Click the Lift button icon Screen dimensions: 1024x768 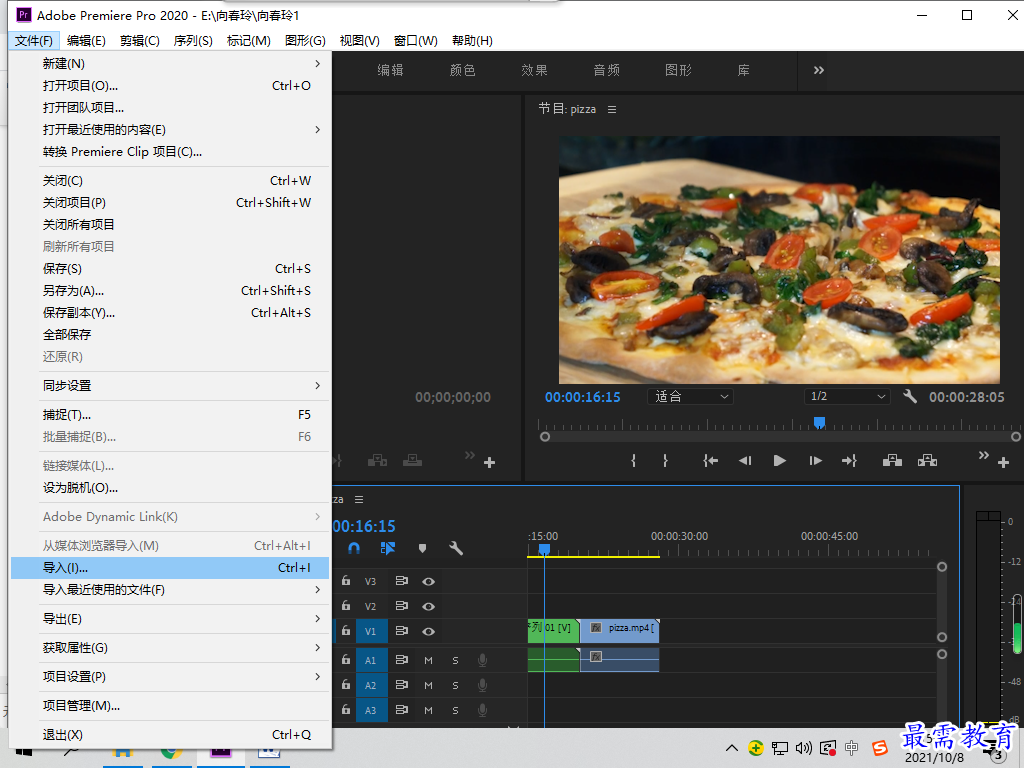pos(892,461)
